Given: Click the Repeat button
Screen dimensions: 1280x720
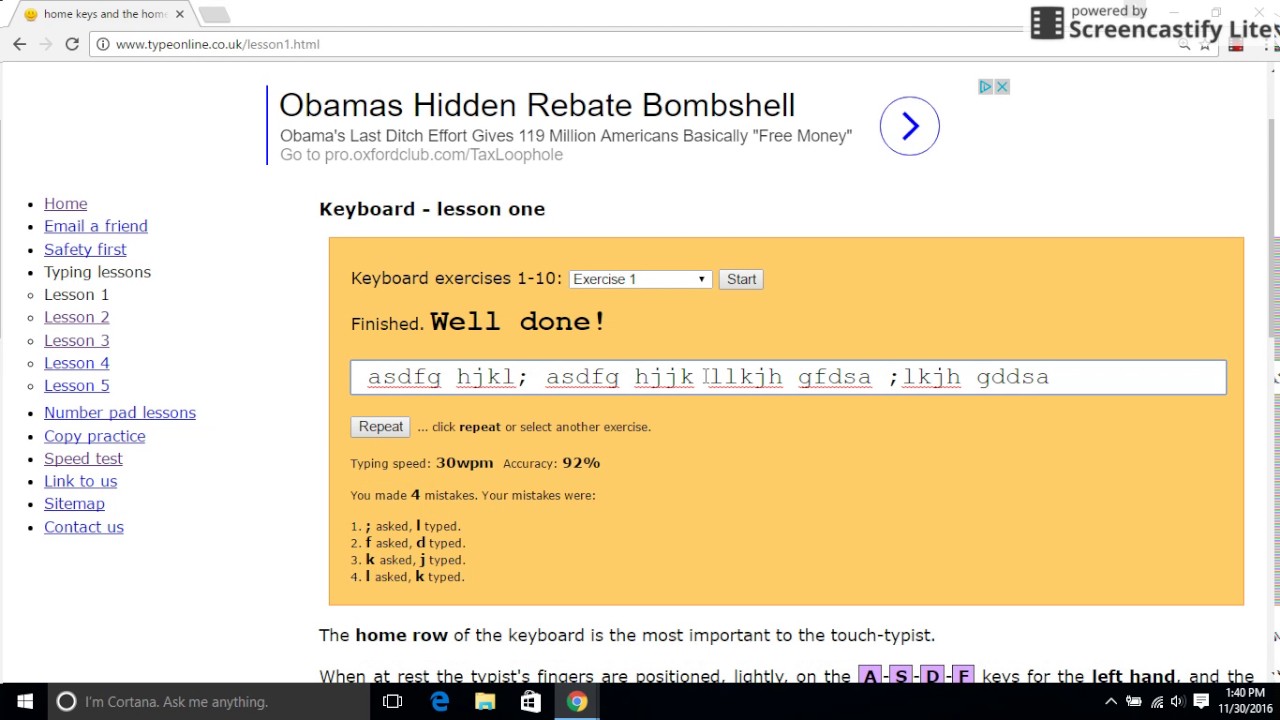Looking at the screenshot, I should 381,426.
